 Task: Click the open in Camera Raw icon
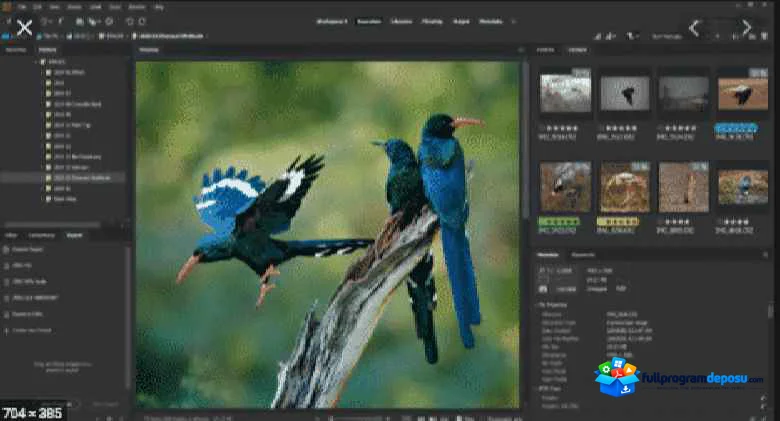coord(109,21)
